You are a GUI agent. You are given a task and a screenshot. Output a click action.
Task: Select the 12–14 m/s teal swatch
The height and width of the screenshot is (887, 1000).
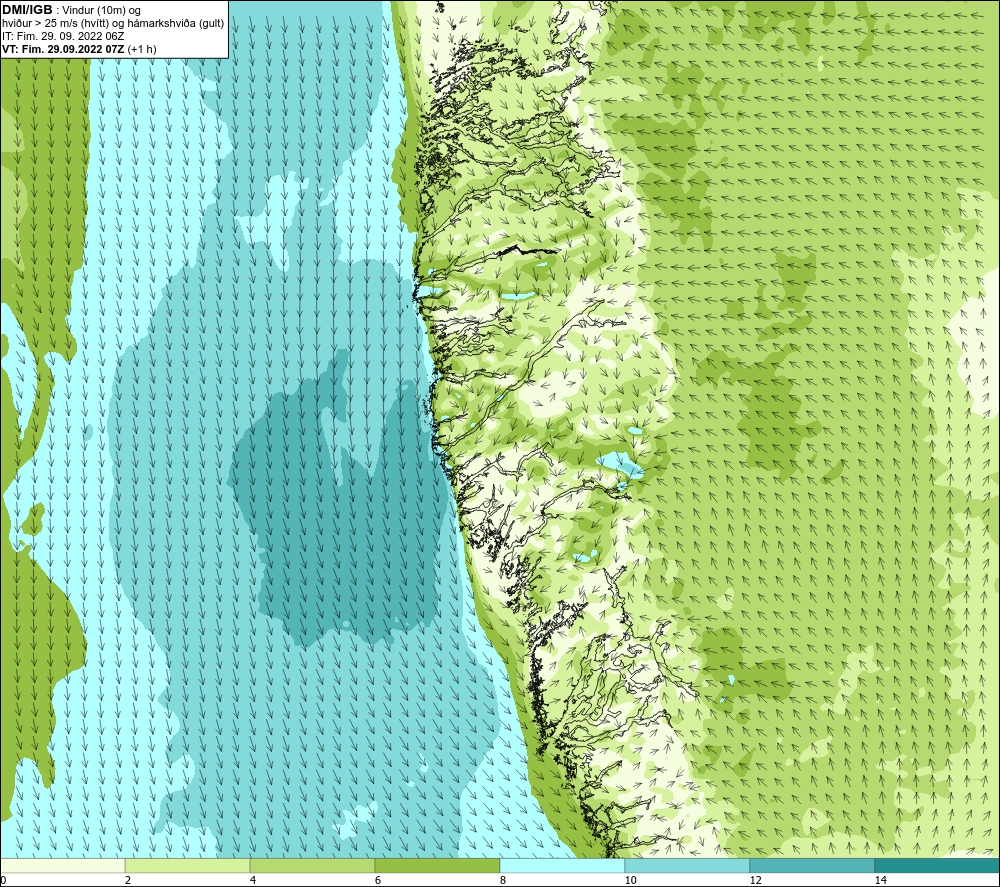point(812,865)
